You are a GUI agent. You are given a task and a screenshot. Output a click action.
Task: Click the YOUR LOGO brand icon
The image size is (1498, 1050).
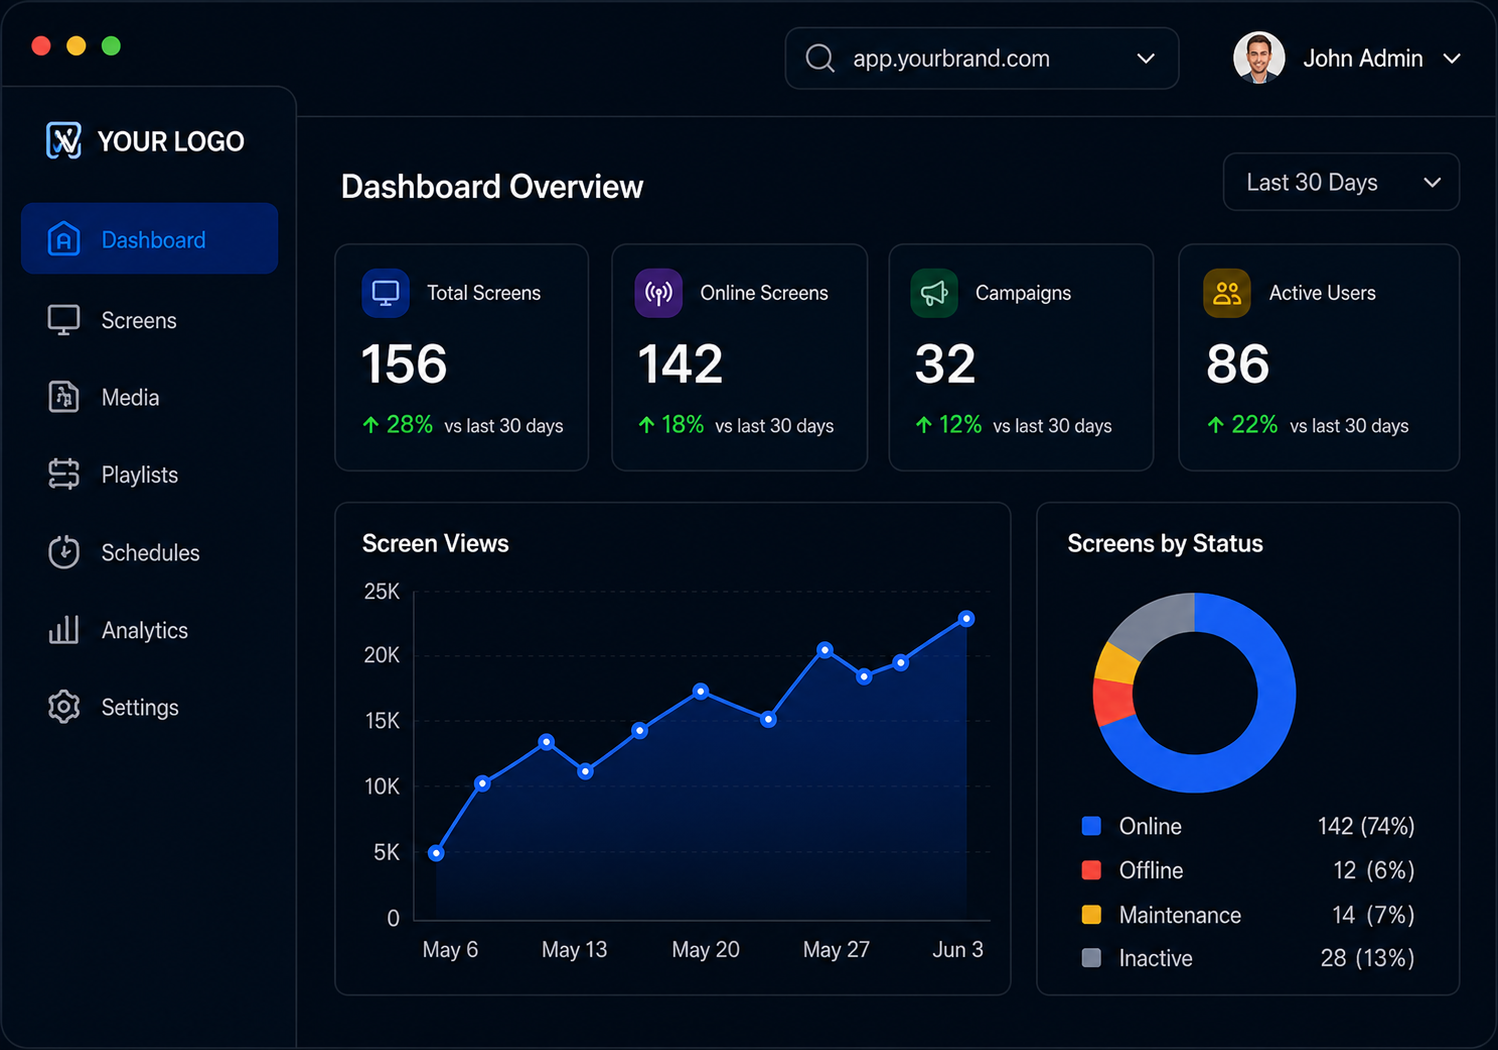tap(64, 140)
